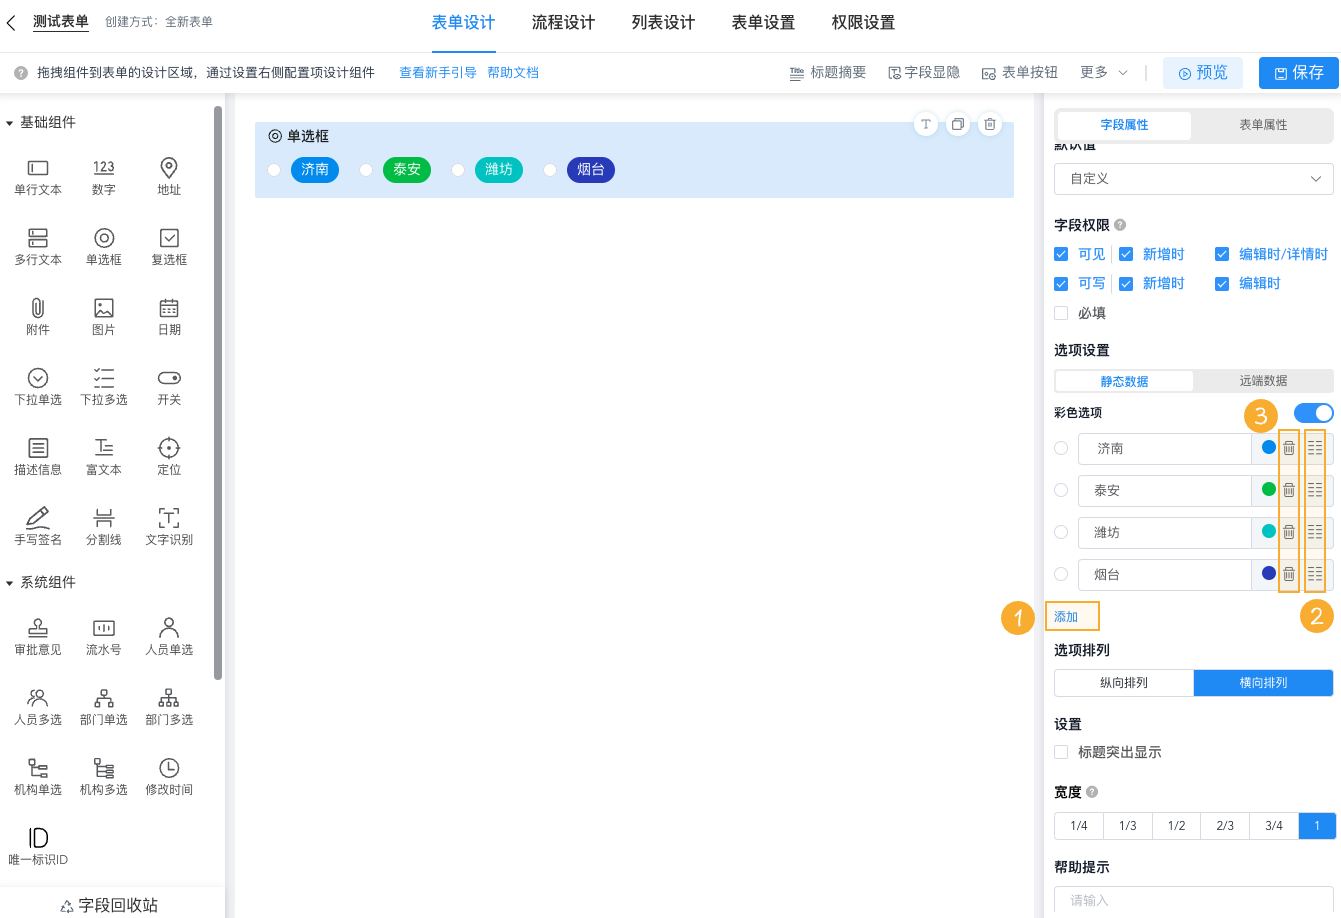Select the 唯一标识ID component icon

(x=37, y=843)
